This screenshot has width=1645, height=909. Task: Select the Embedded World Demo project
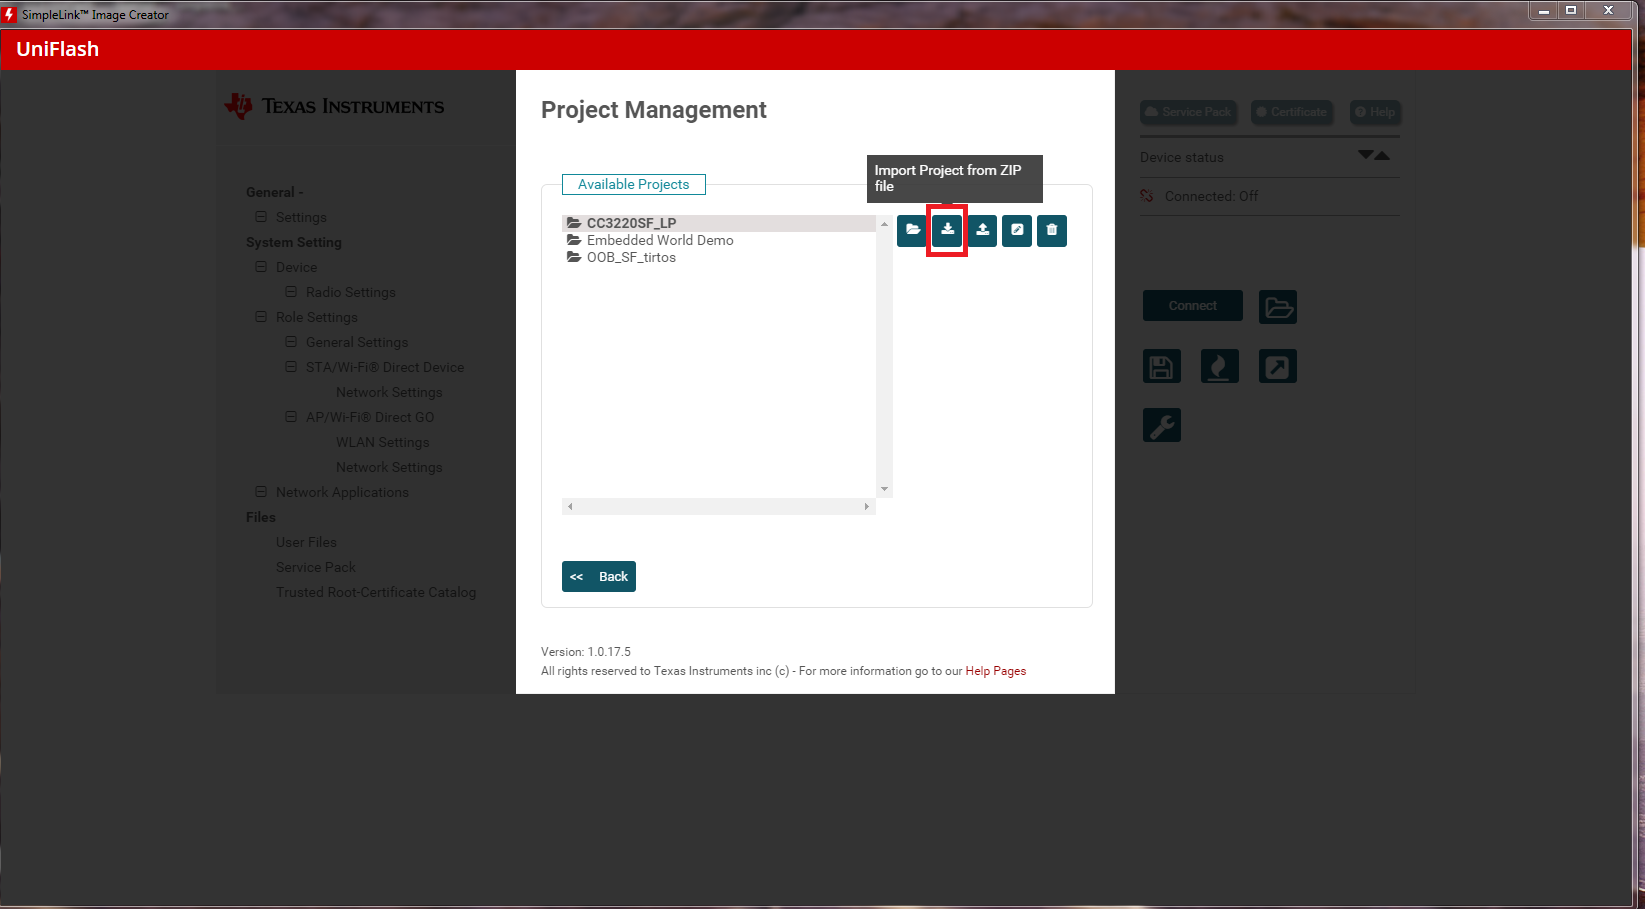tap(719, 240)
